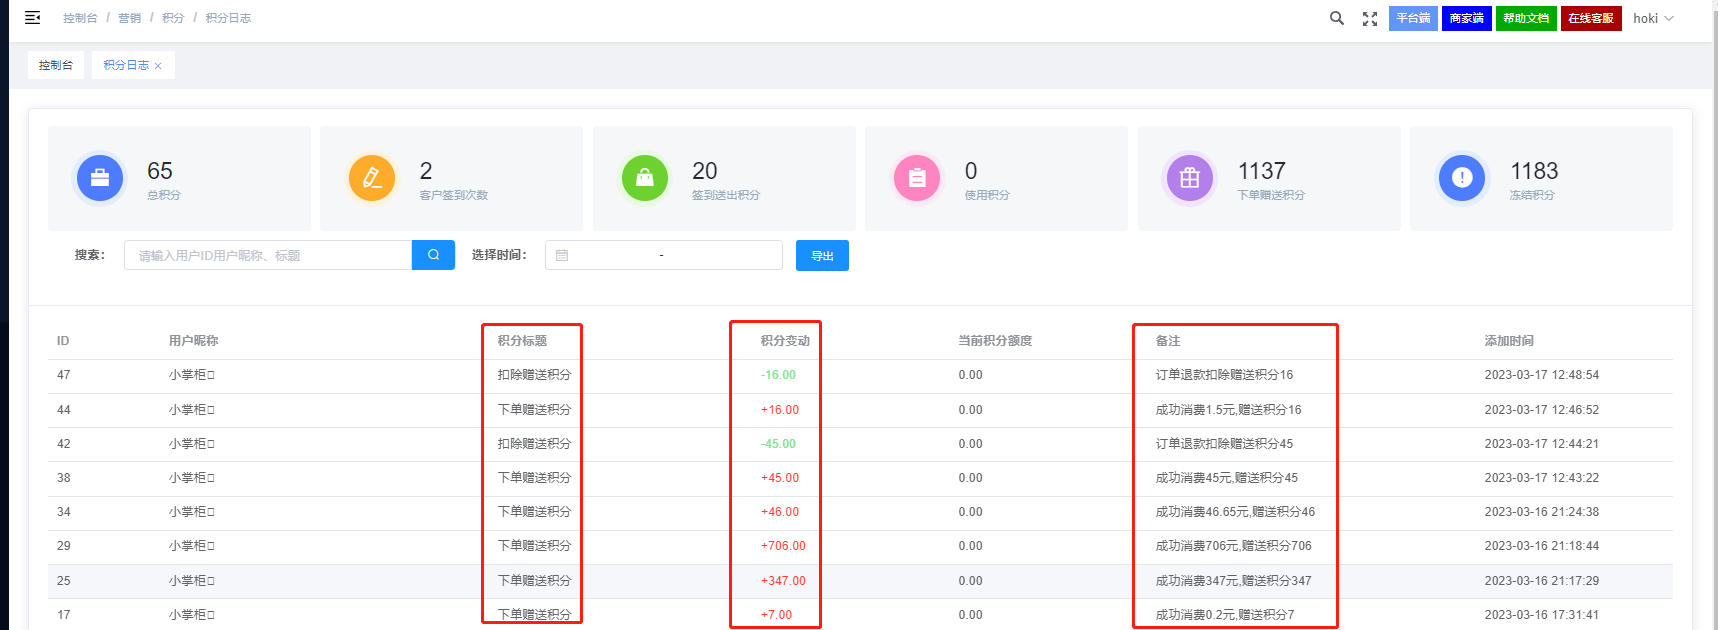
Task: Focus the user ID search input field
Action: pos(268,255)
